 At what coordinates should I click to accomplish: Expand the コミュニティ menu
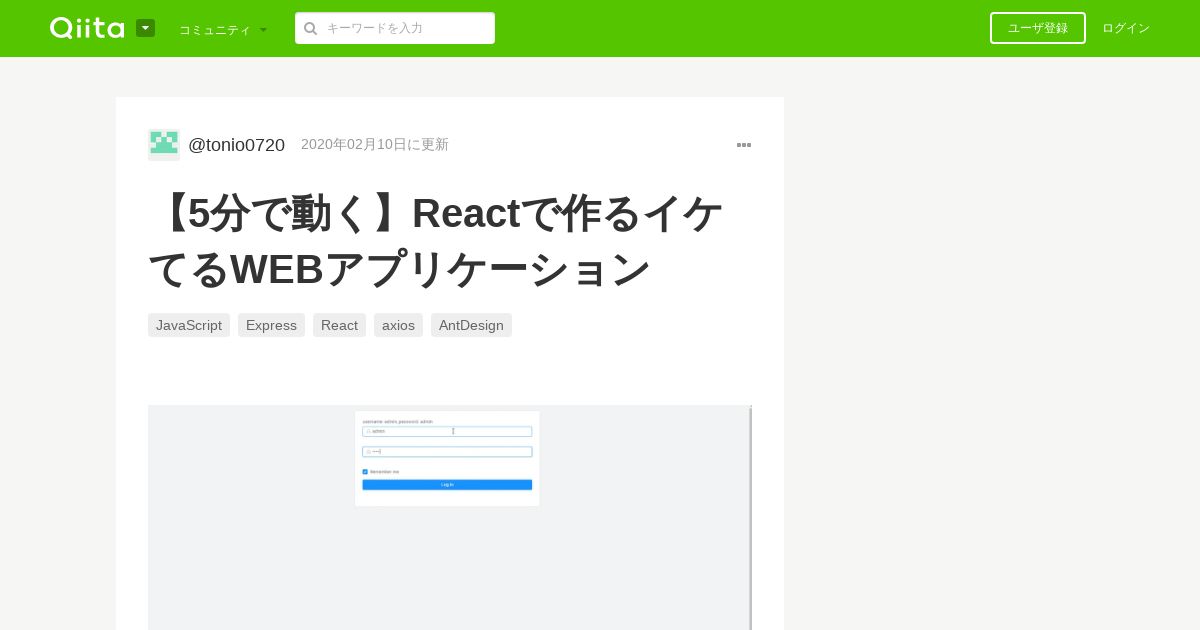(223, 30)
